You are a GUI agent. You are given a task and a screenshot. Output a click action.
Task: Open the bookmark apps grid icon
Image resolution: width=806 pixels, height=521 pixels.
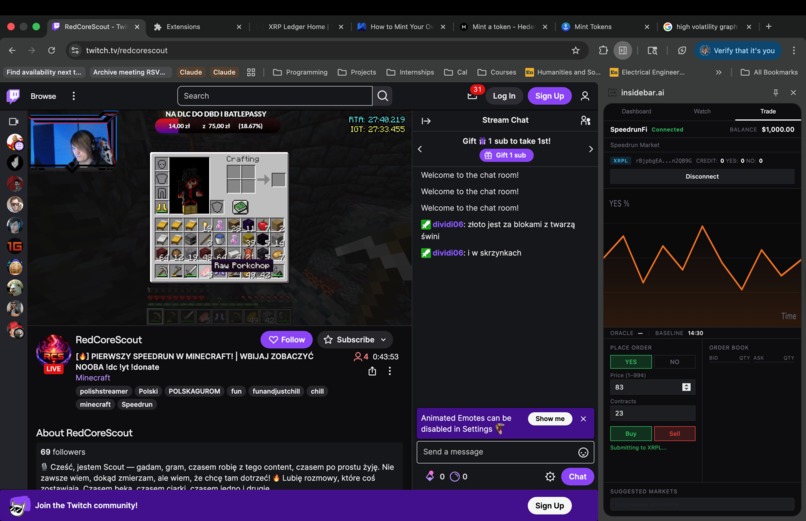click(x=251, y=72)
